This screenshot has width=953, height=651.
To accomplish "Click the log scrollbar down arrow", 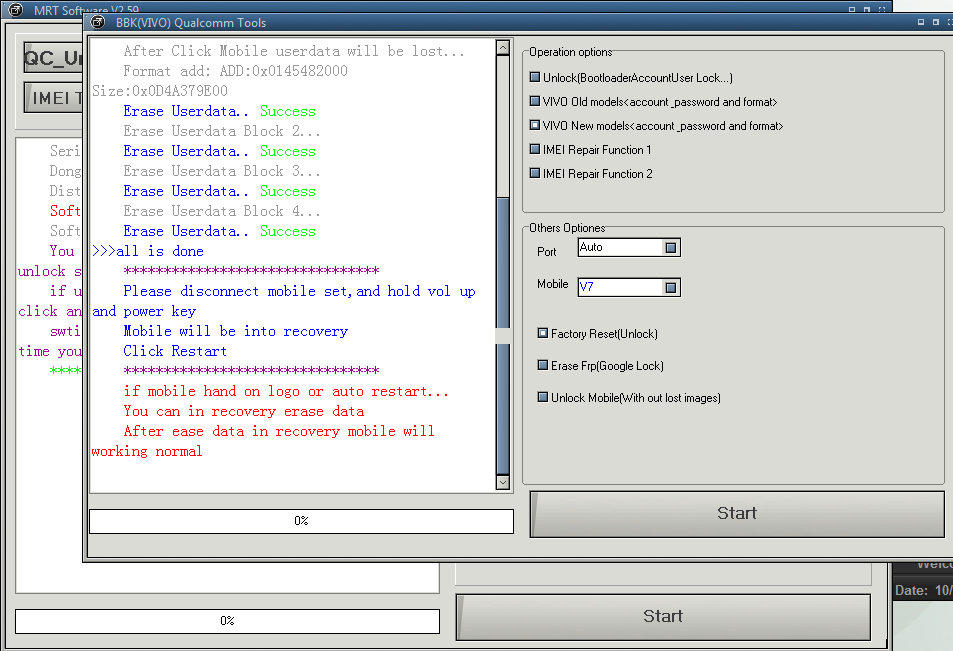I will [503, 483].
